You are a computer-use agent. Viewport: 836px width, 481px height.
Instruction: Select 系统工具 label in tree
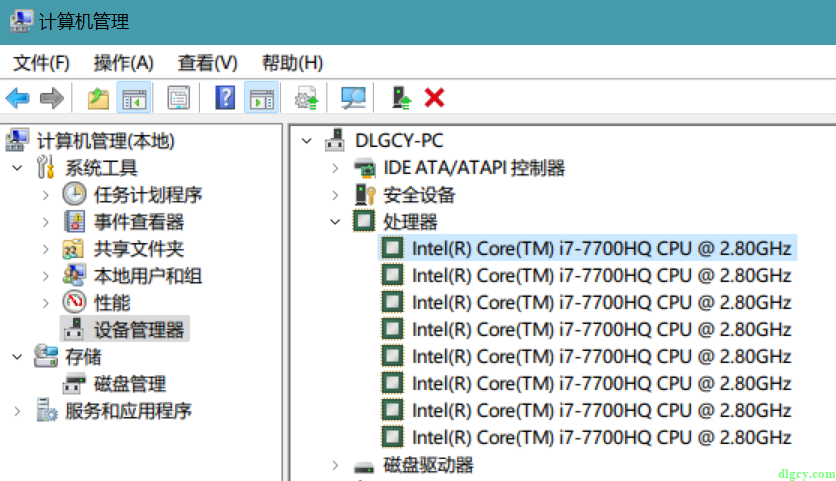101,168
